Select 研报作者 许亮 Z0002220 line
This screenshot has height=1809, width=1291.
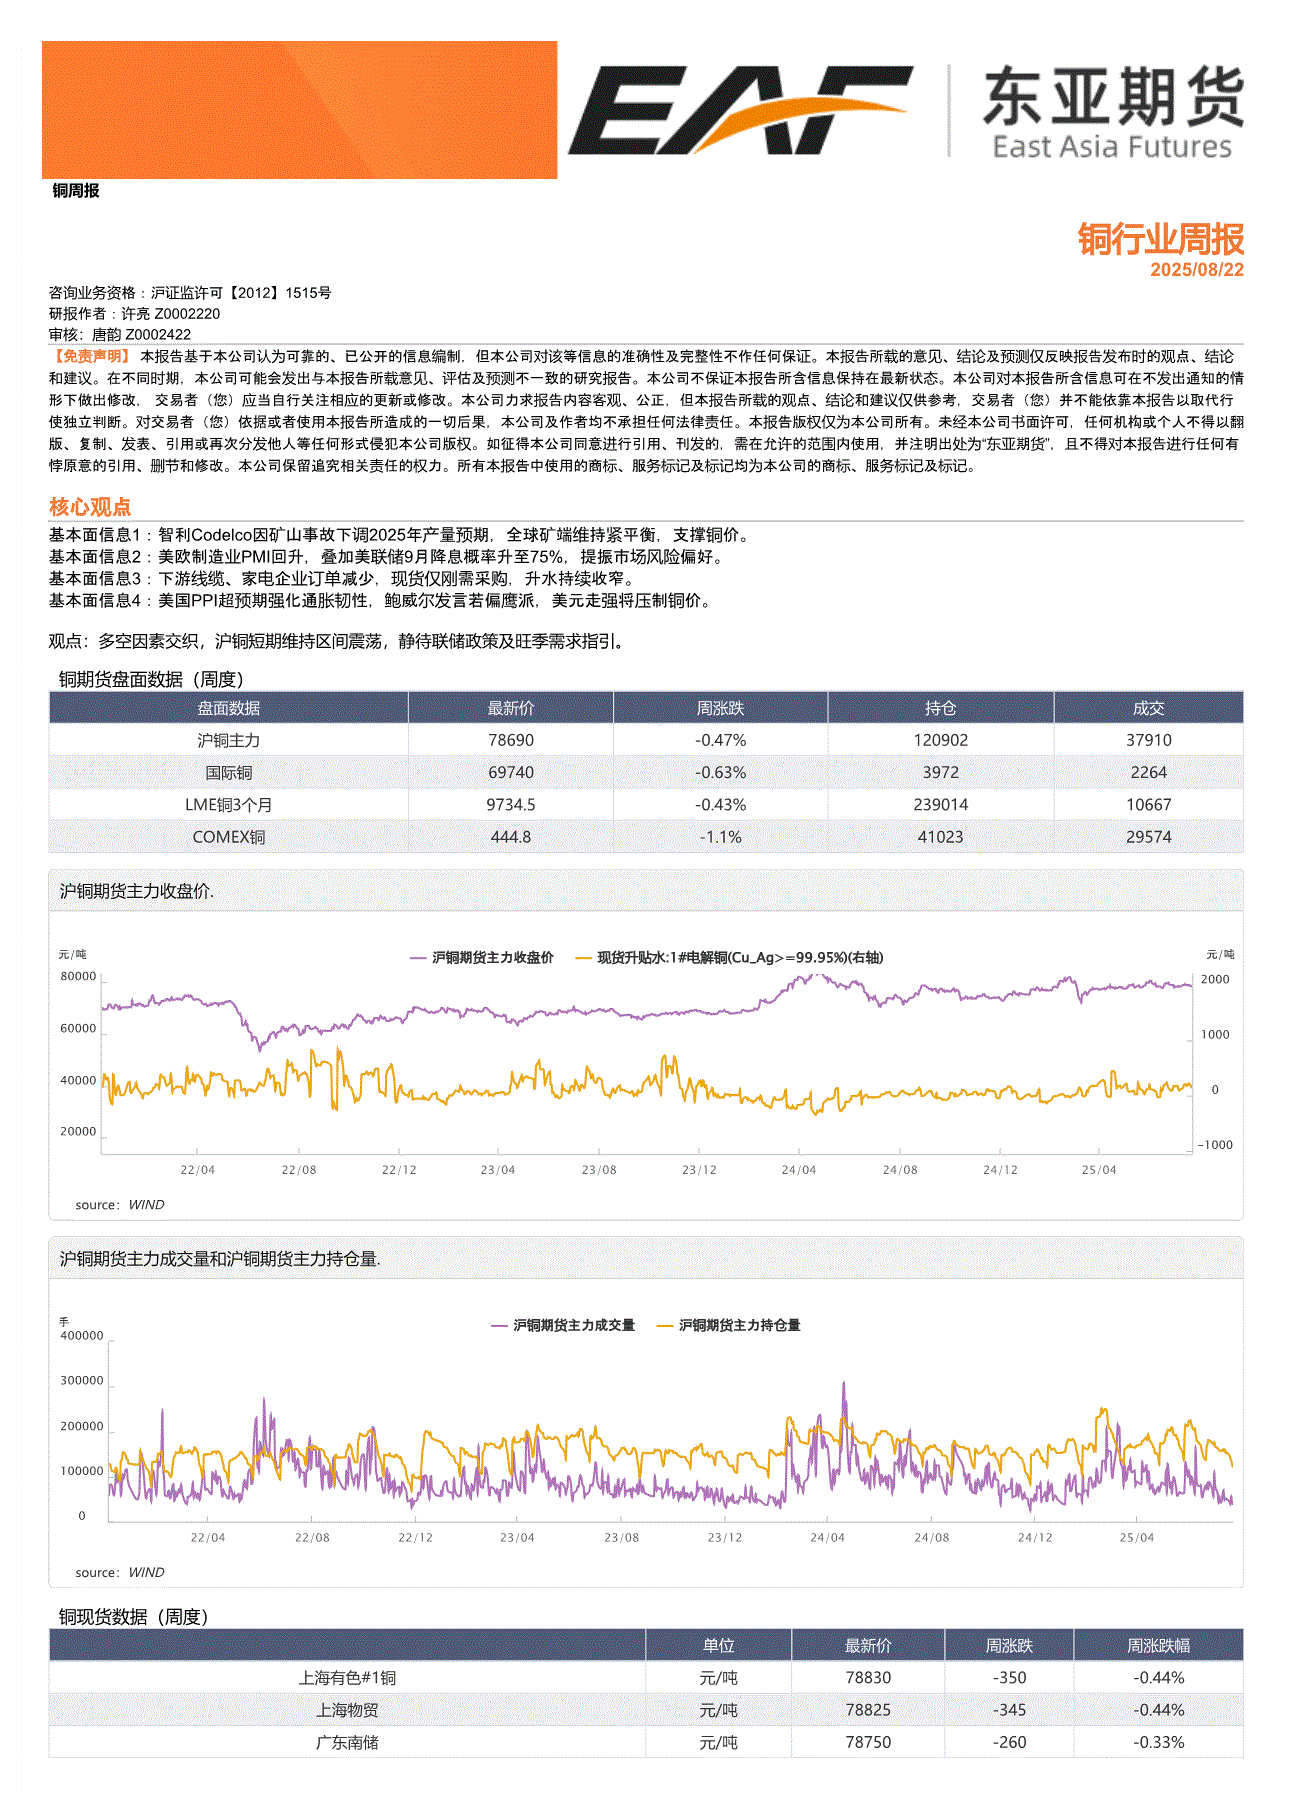tap(134, 313)
